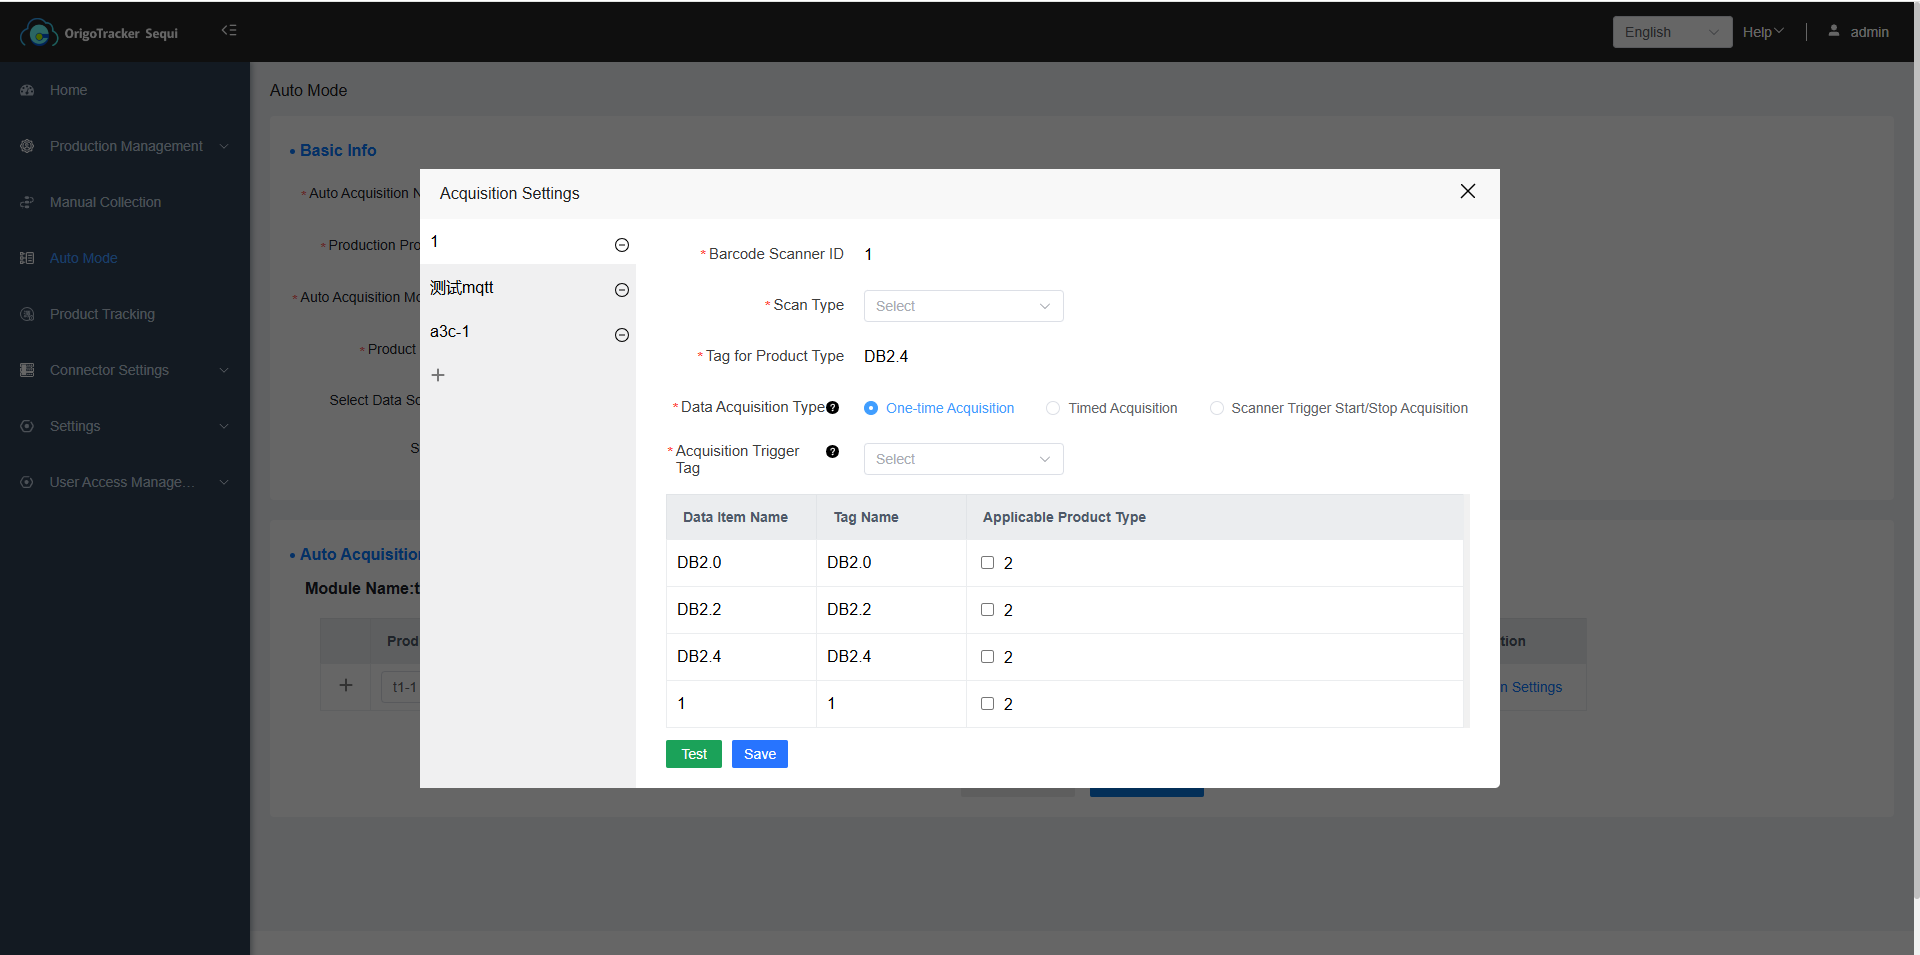Screen dimensions: 1920x955
Task: Add new scanner with plus icon
Action: [x=438, y=375]
